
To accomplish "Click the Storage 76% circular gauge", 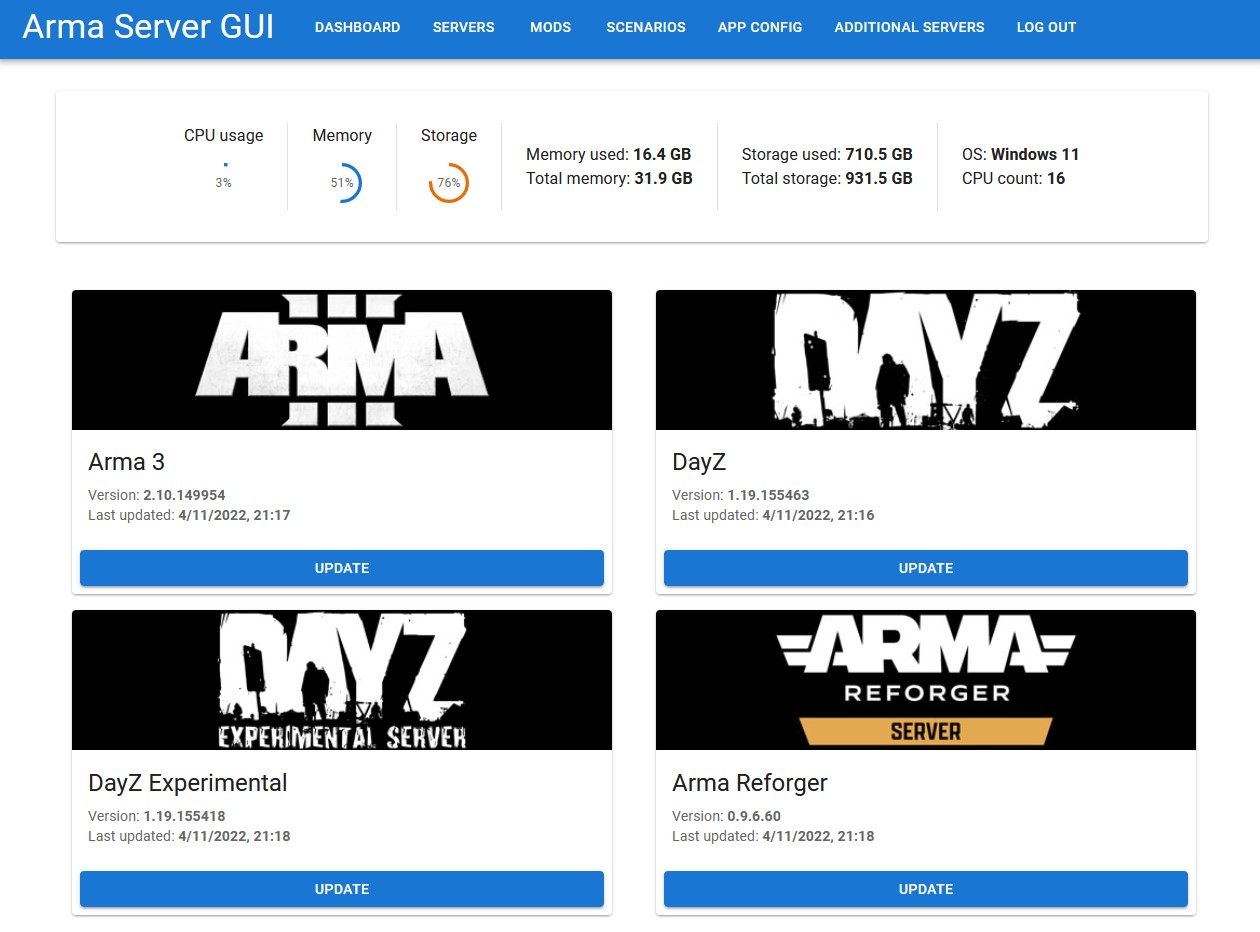I will (449, 183).
